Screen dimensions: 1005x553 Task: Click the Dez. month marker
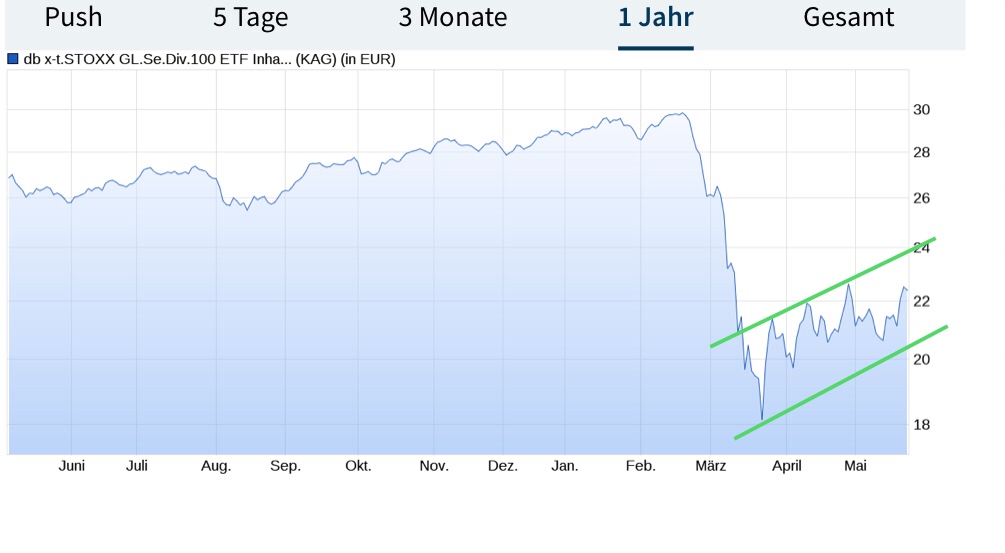(503, 466)
